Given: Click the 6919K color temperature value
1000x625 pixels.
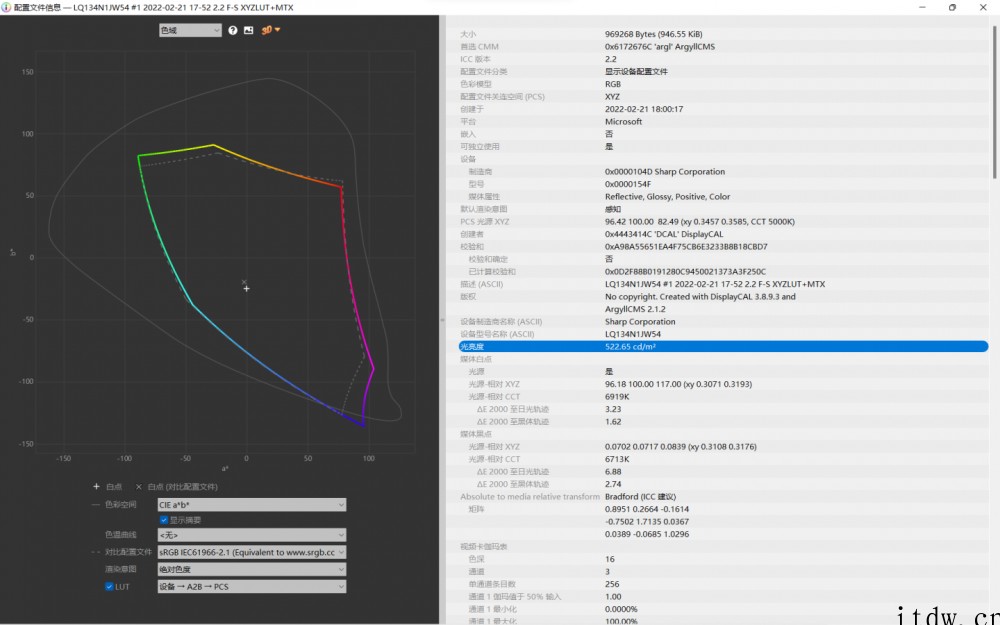Looking at the screenshot, I should click(x=617, y=397).
